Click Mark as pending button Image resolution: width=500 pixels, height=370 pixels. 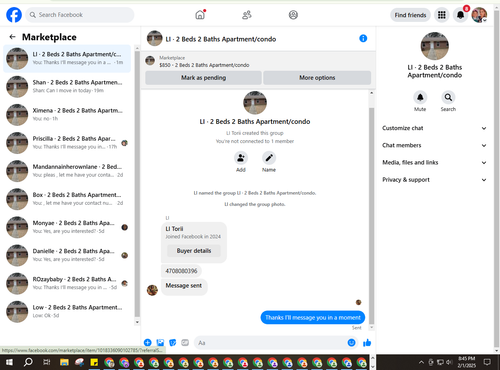pyautogui.click(x=203, y=78)
